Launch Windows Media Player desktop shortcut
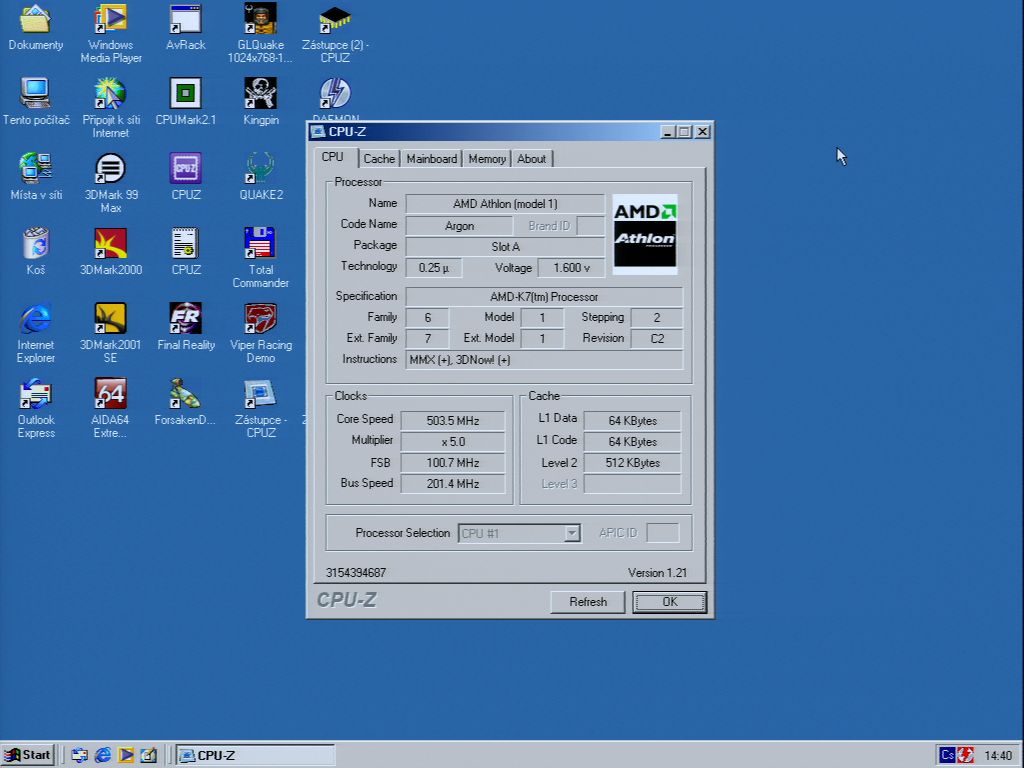Image resolution: width=1024 pixels, height=768 pixels. 110,20
